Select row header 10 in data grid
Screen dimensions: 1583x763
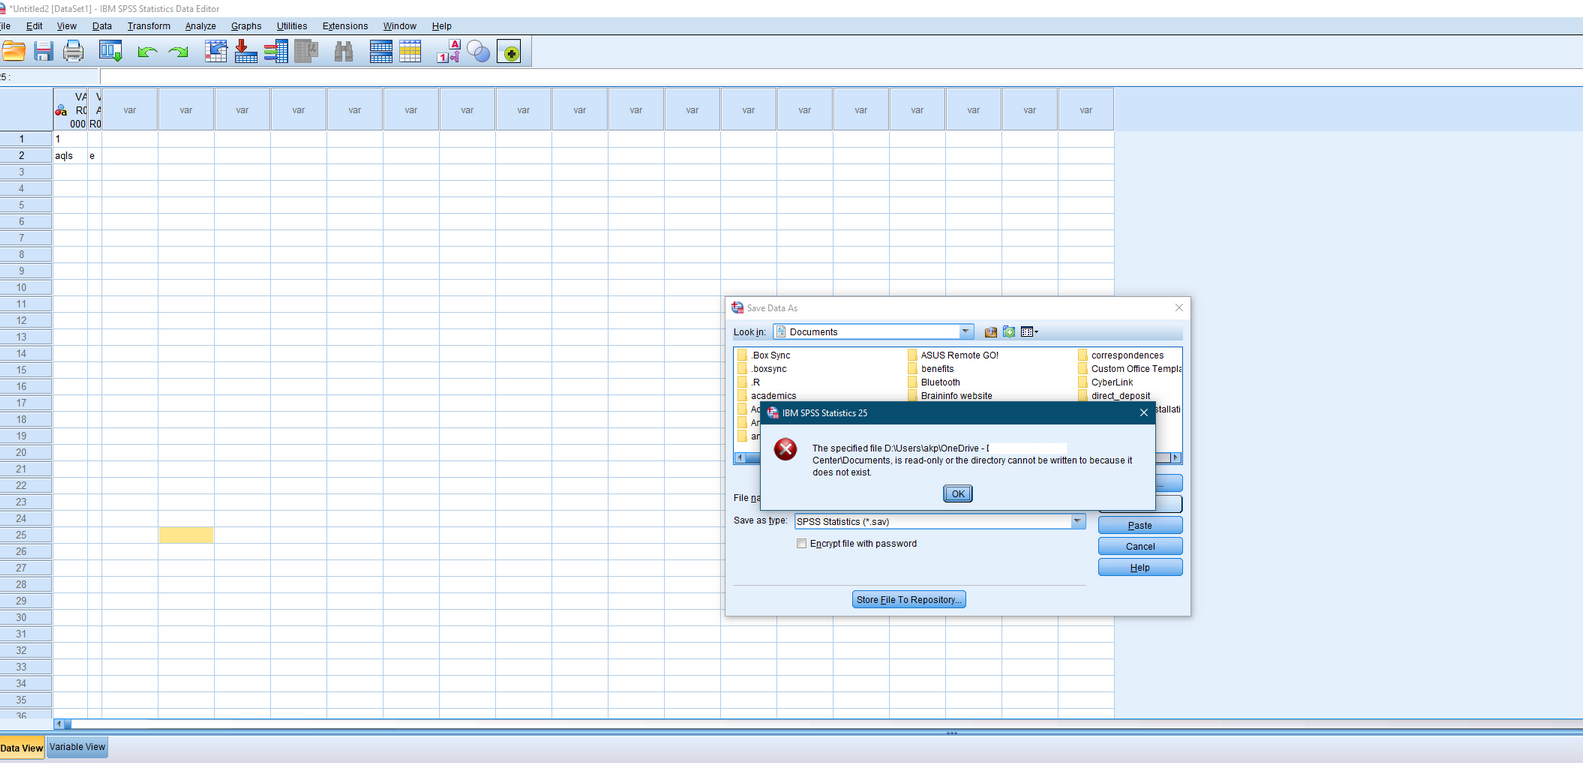(21, 288)
